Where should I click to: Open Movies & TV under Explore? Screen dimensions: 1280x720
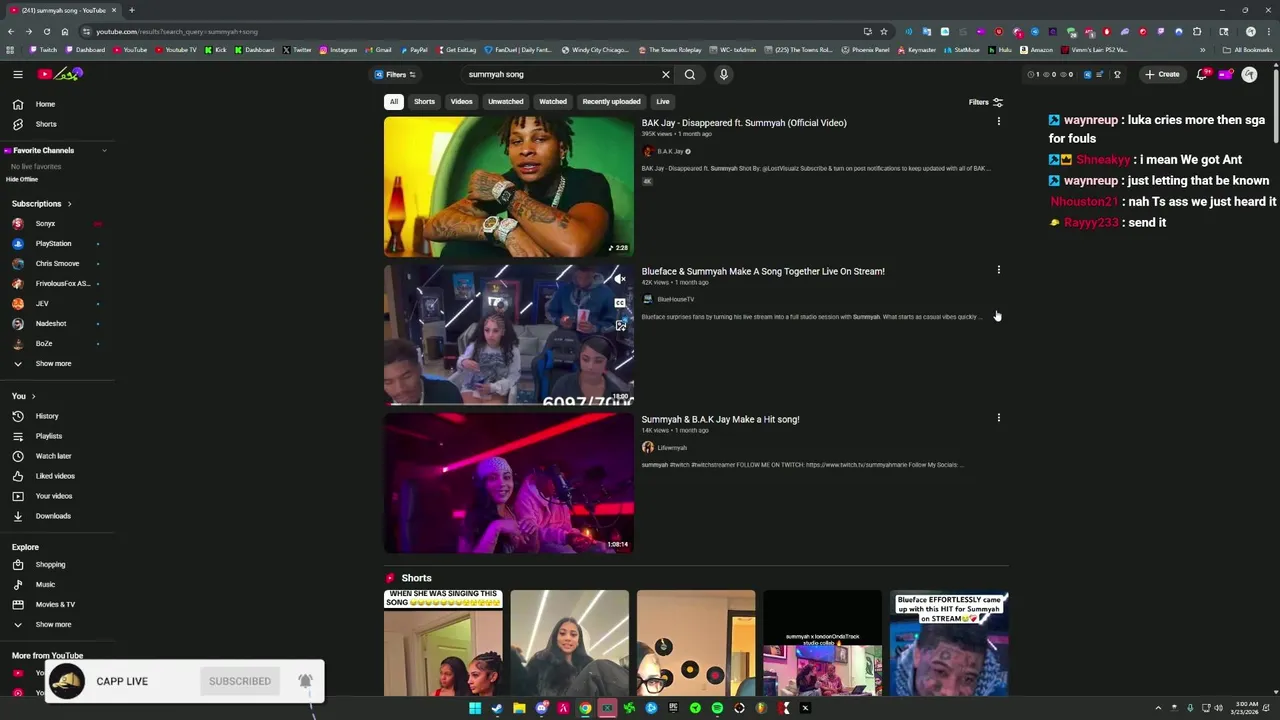[57, 605]
